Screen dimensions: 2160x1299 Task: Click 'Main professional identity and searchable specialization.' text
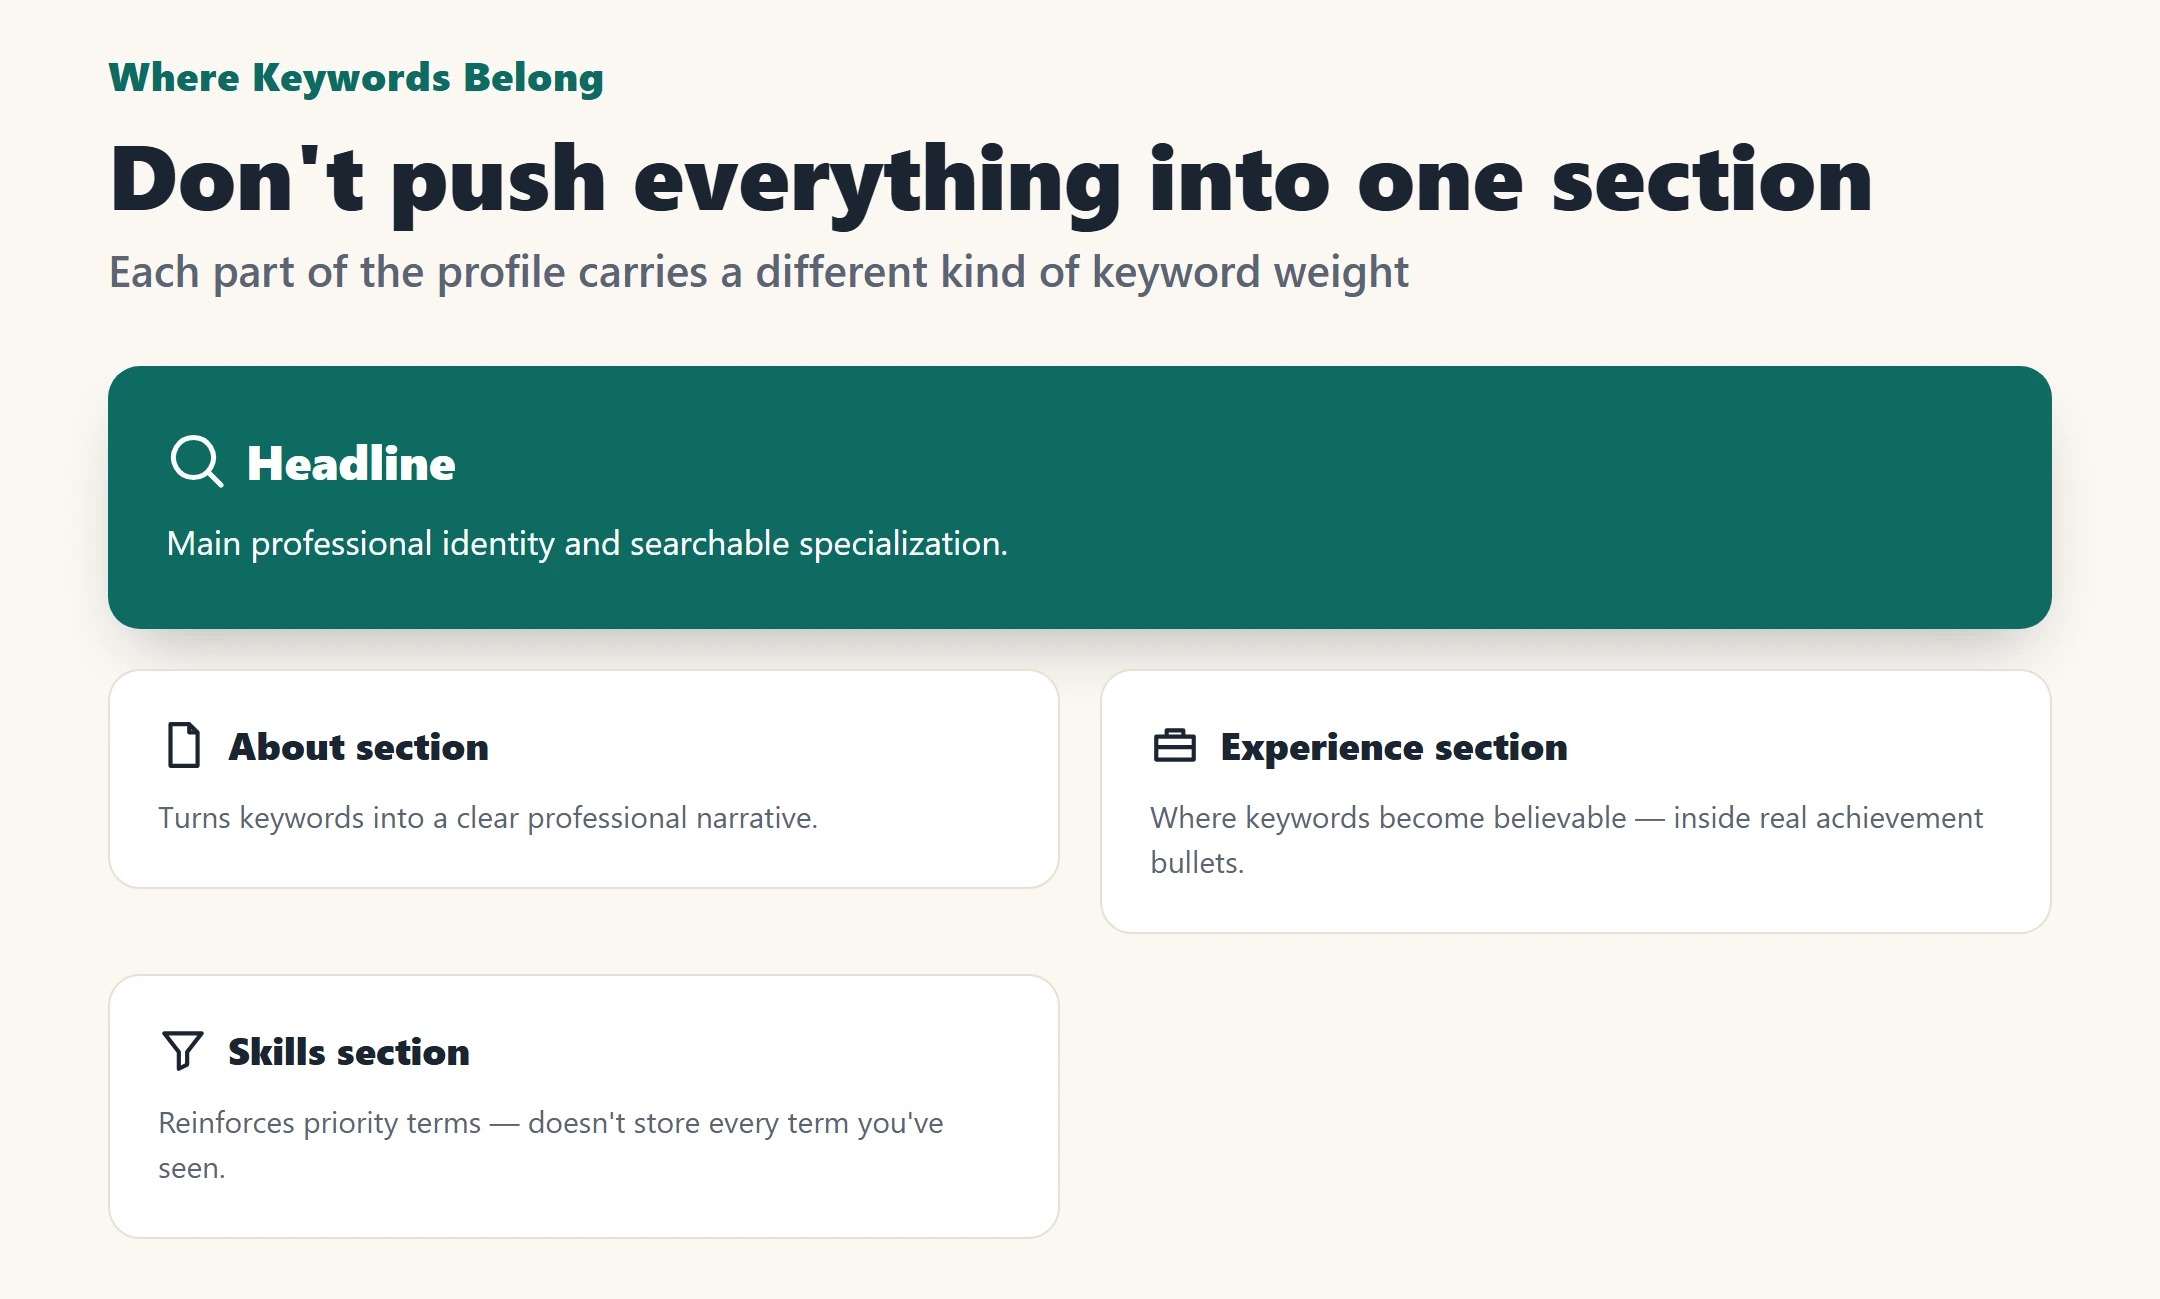pyautogui.click(x=587, y=543)
